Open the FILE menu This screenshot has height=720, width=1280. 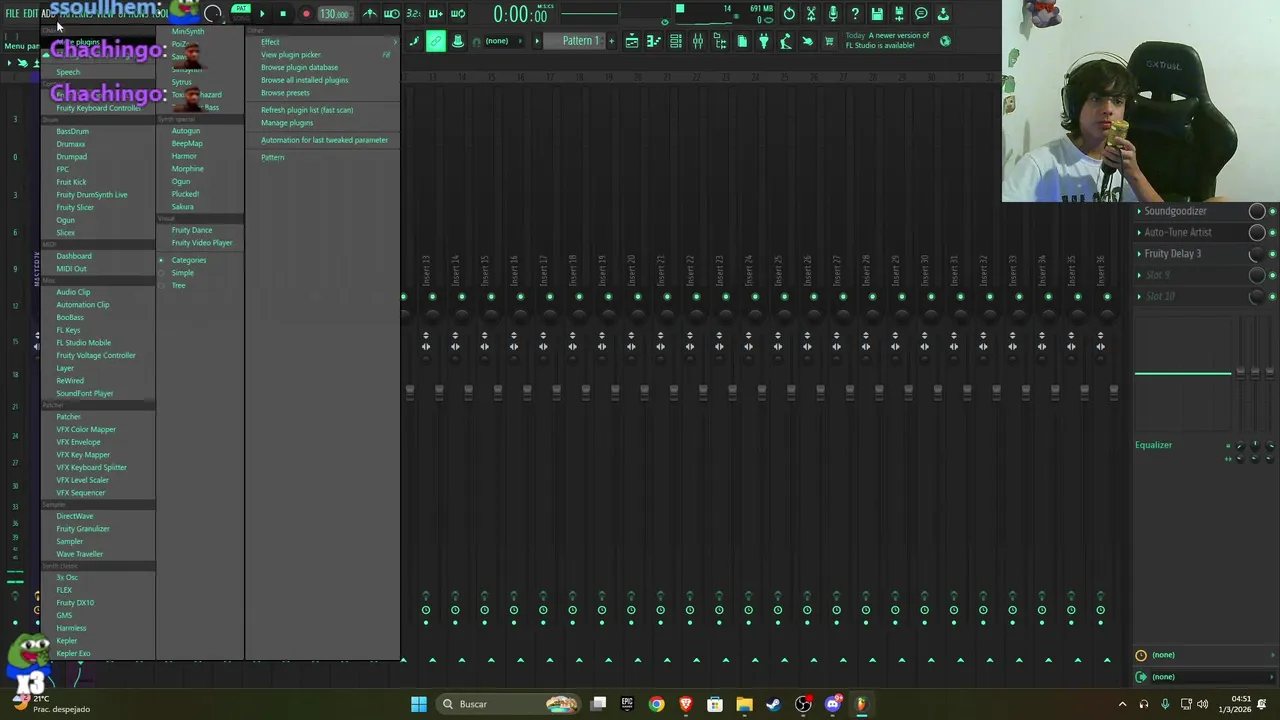click(12, 14)
